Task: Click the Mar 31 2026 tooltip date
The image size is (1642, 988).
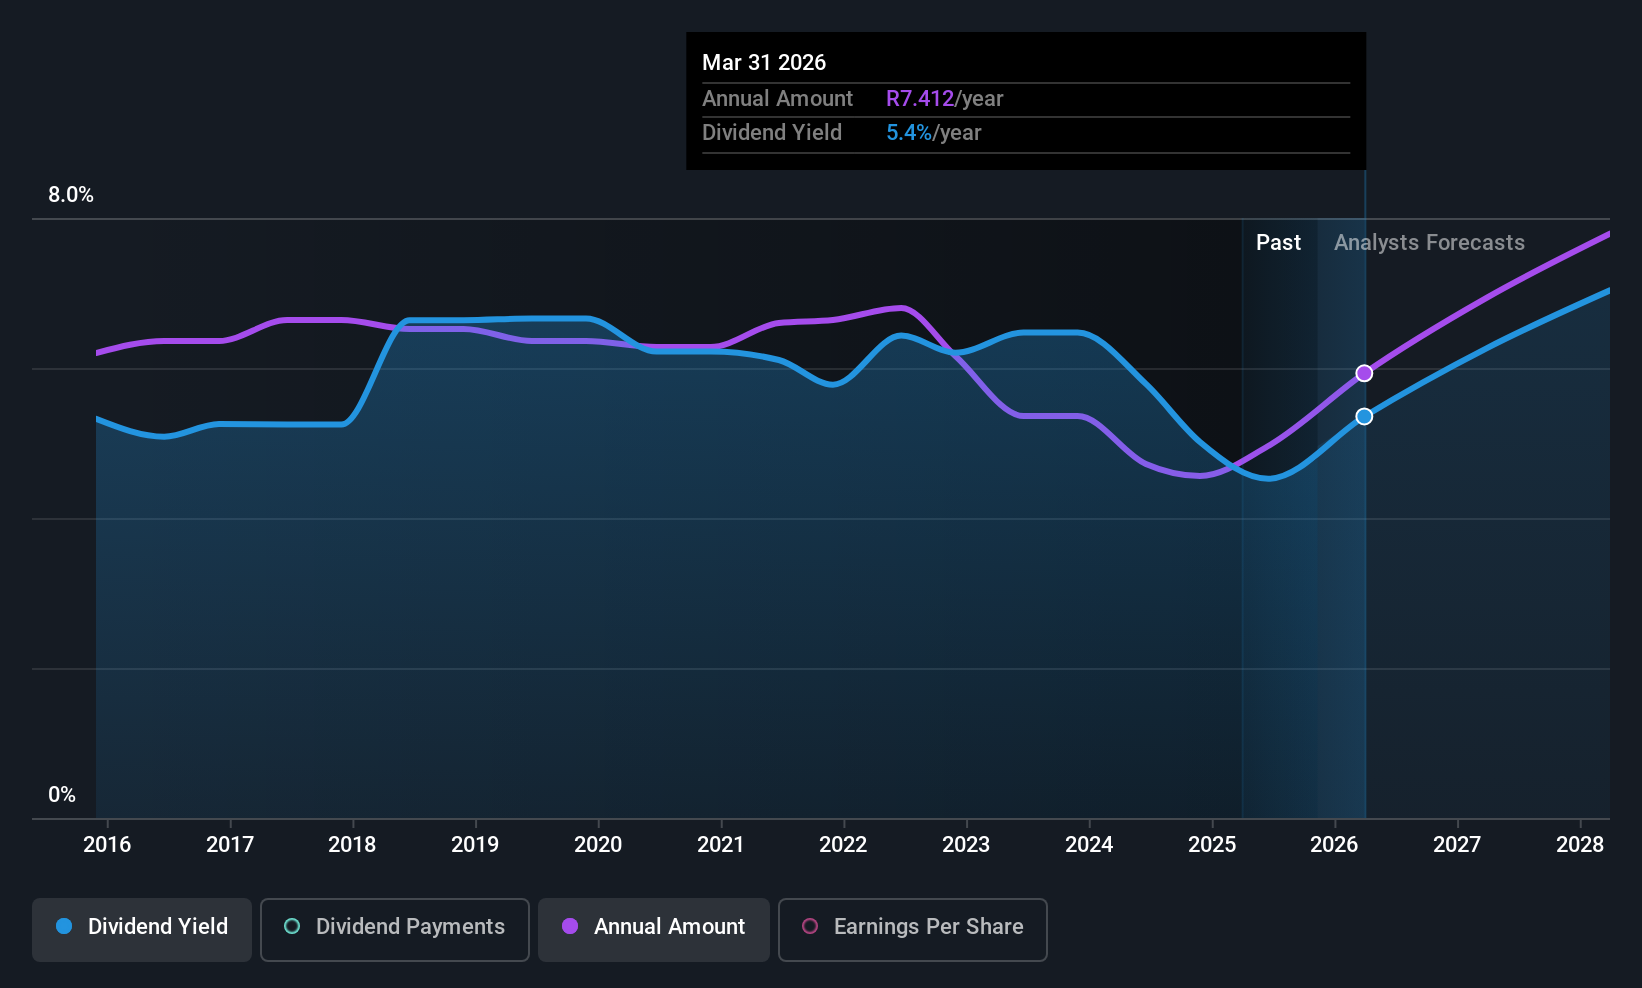Action: (x=764, y=63)
